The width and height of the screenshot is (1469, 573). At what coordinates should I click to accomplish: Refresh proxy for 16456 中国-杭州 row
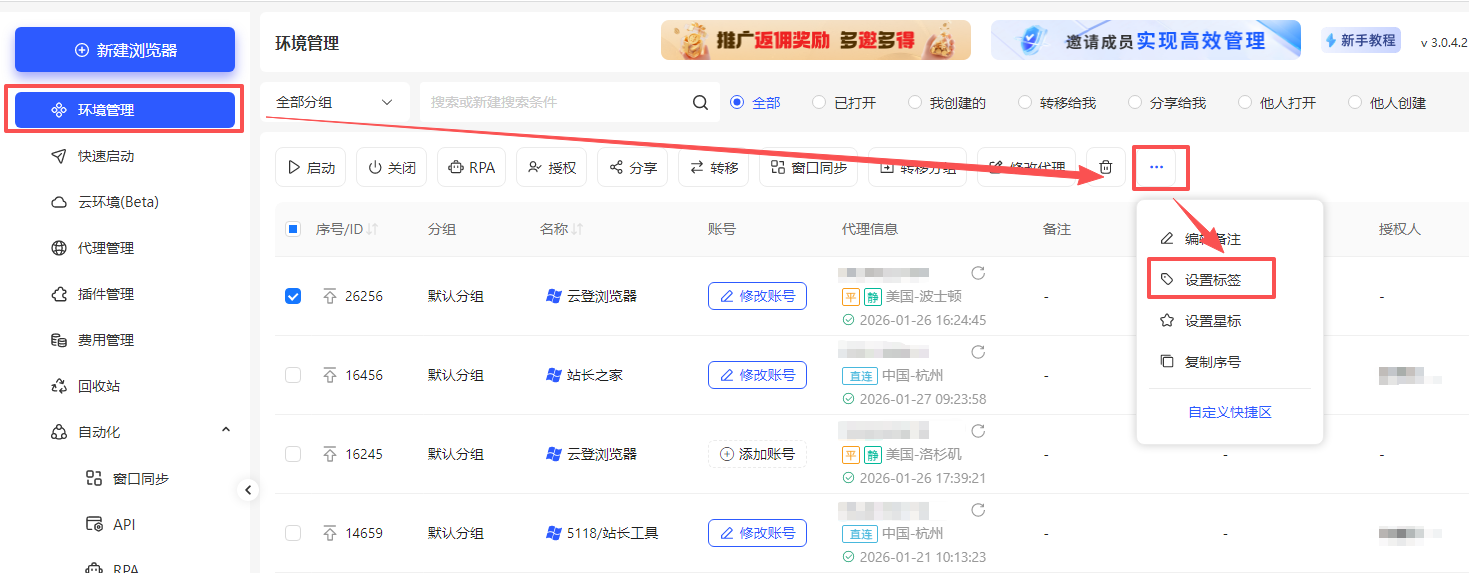[x=978, y=352]
